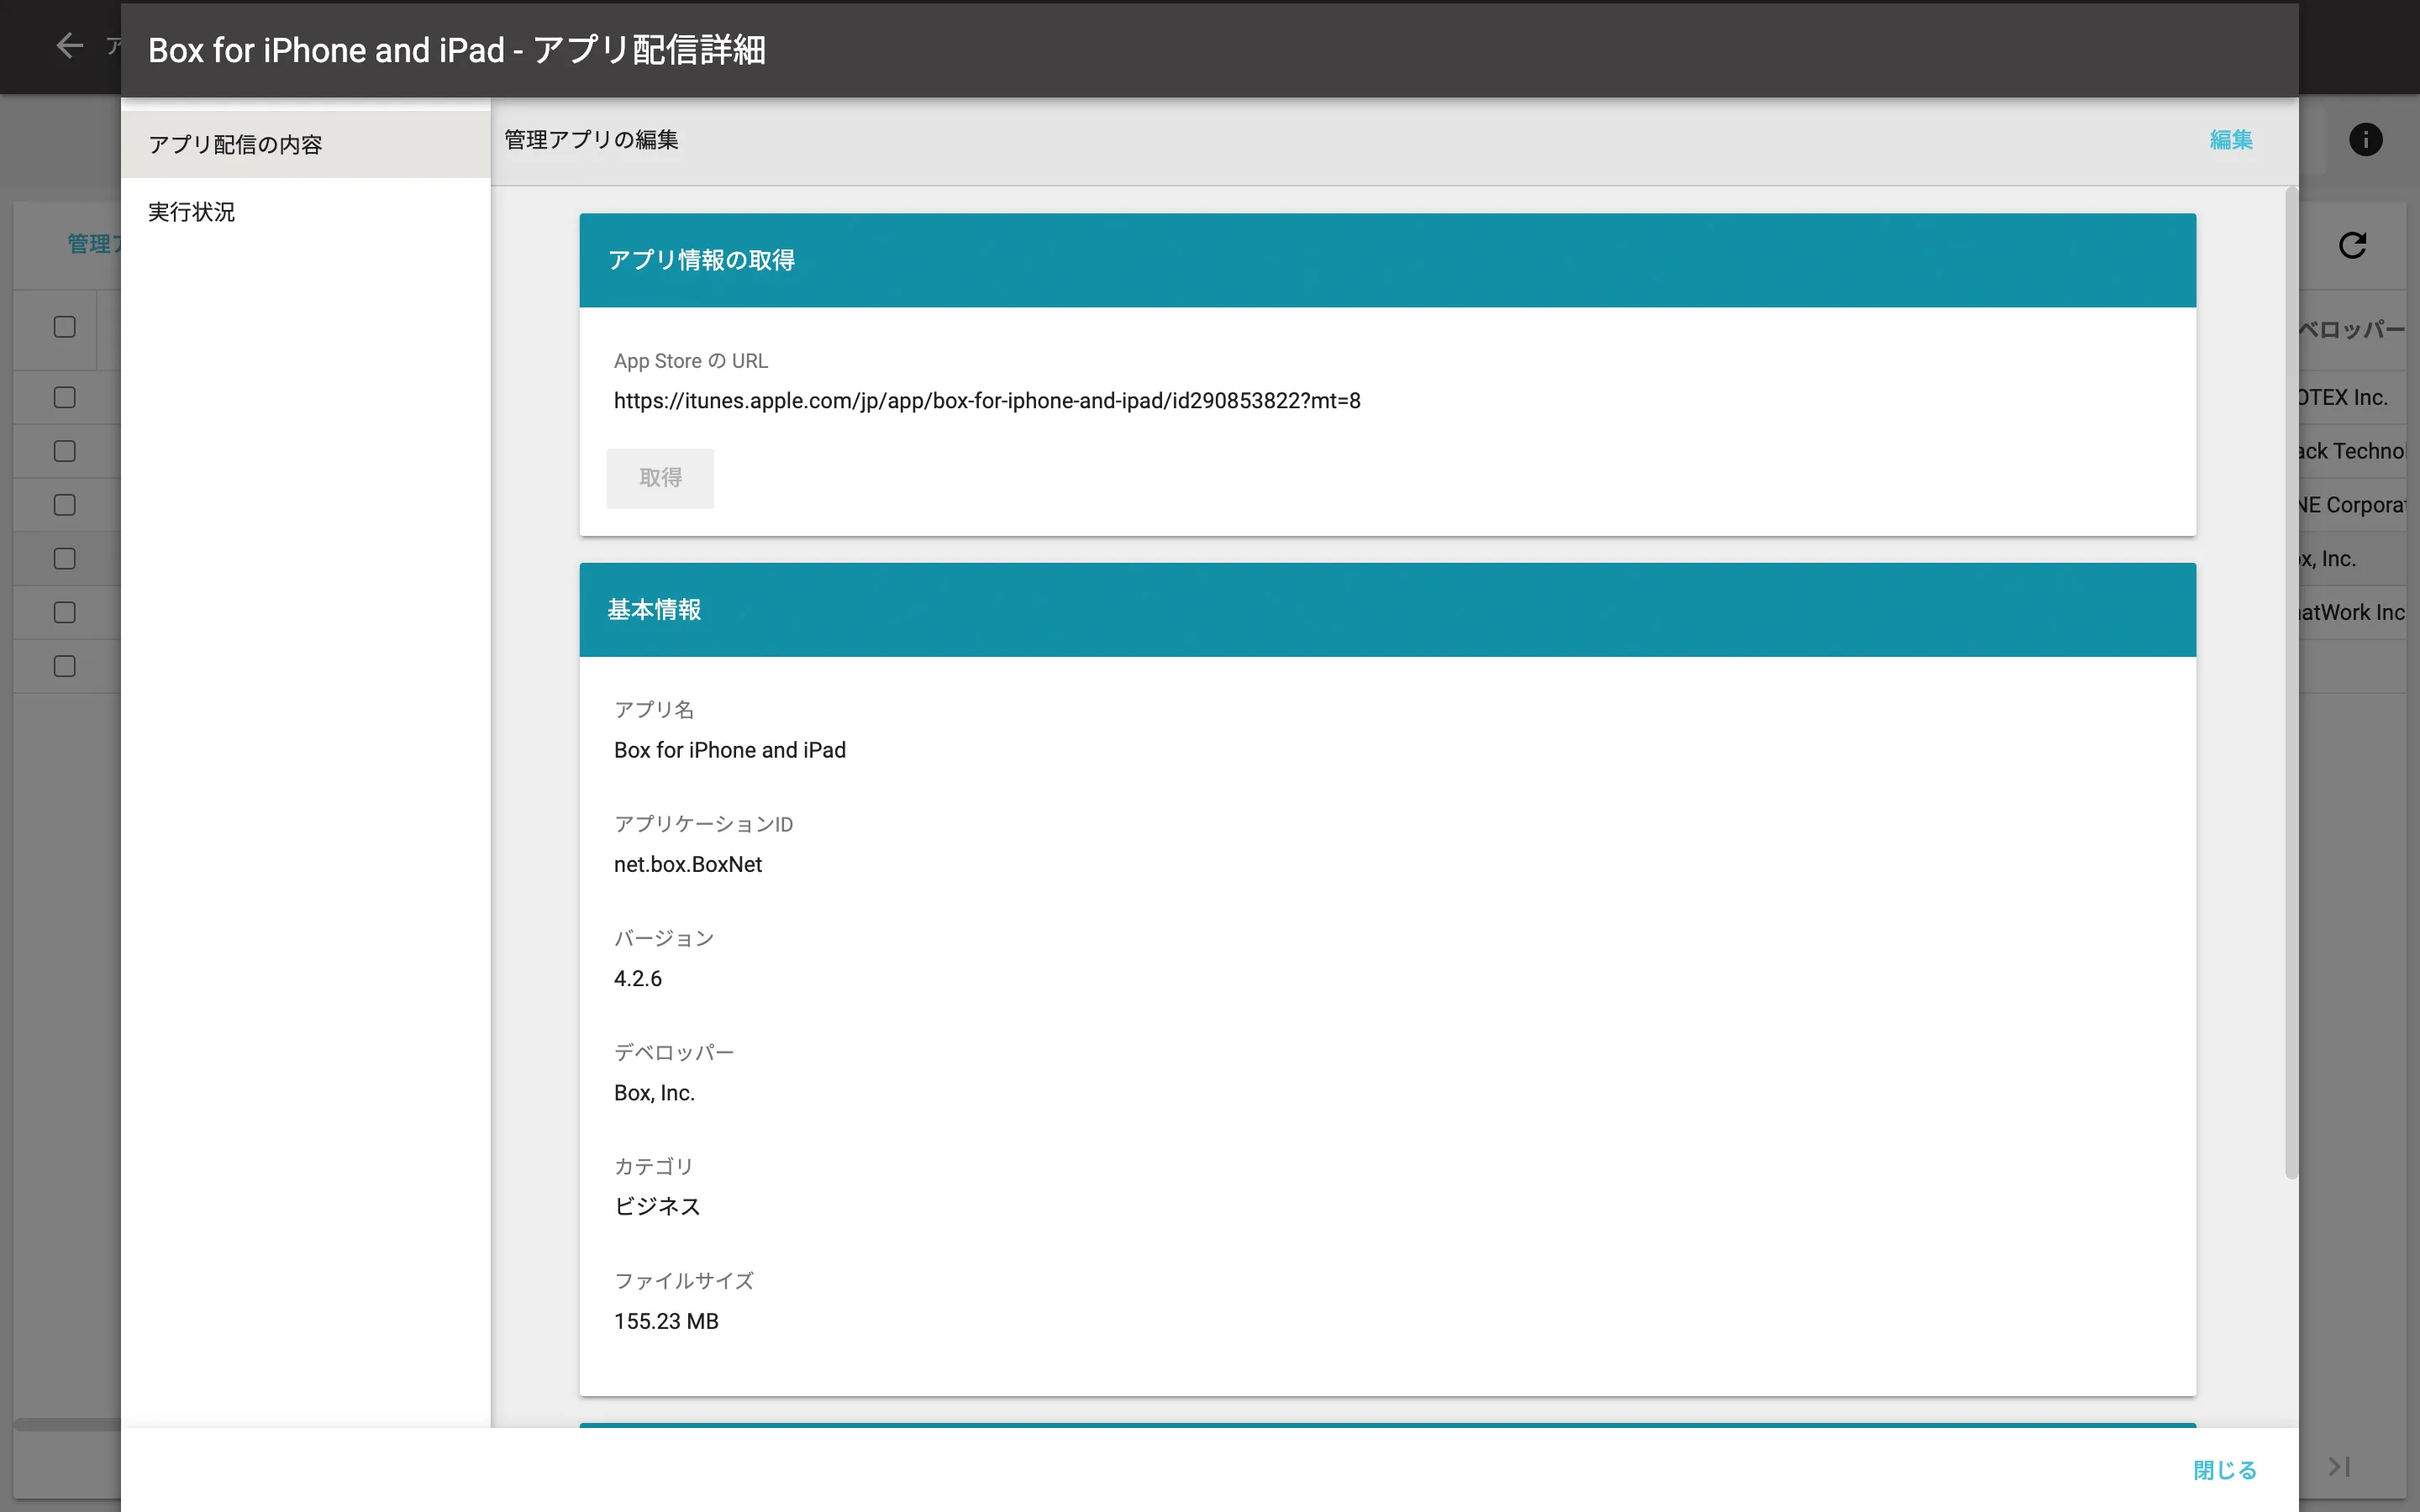Click the category value ビジネス

656,1207
